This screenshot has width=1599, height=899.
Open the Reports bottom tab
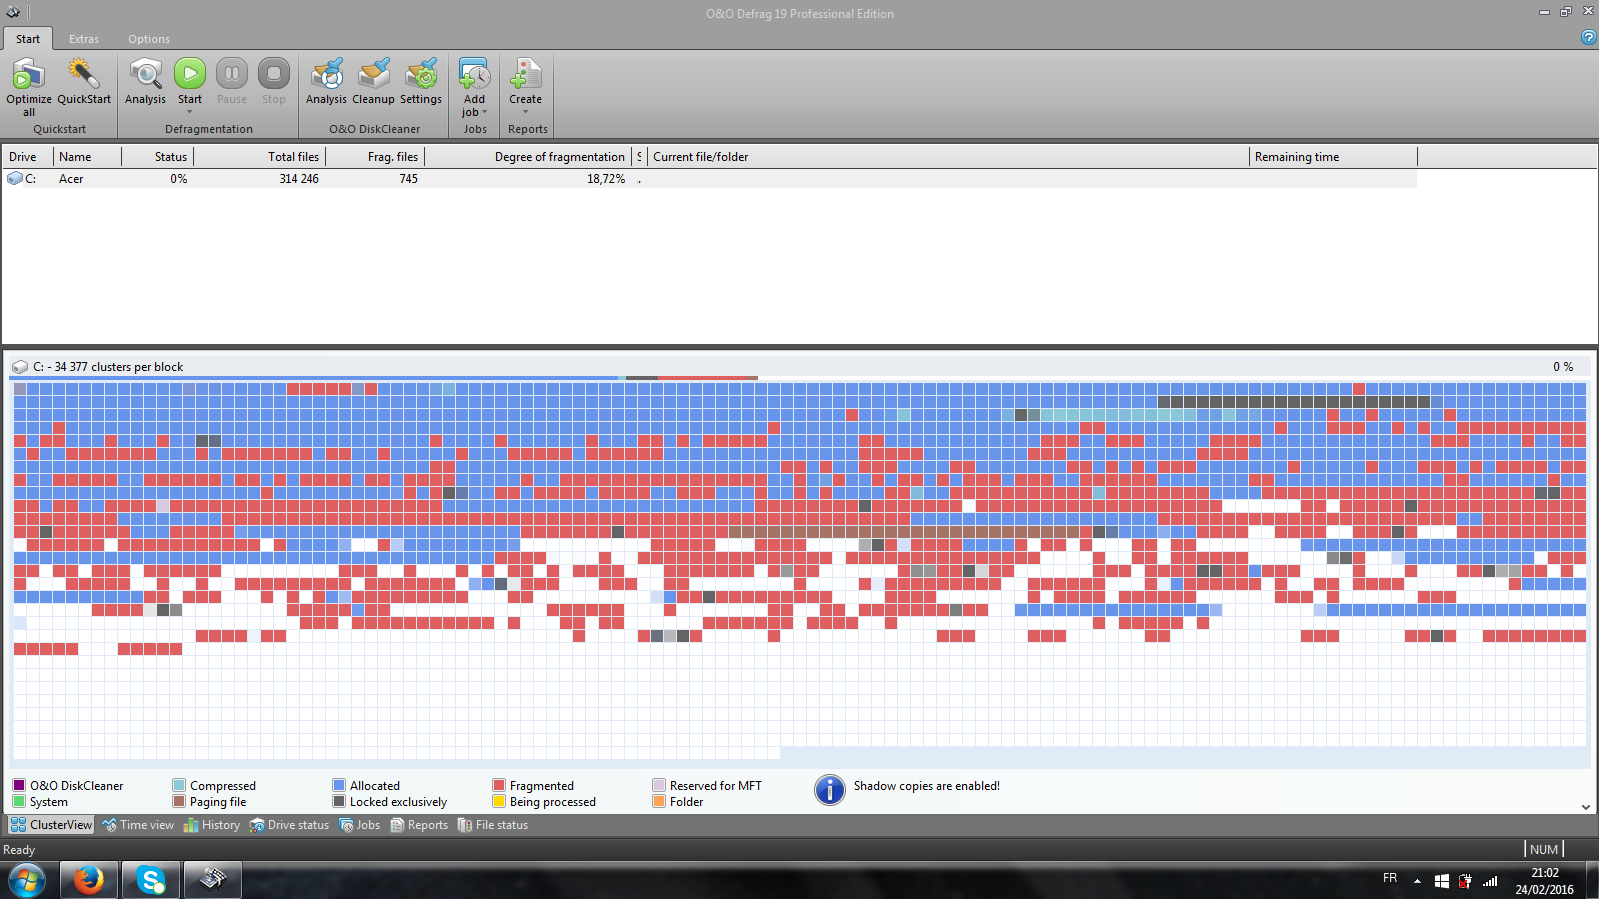click(419, 825)
